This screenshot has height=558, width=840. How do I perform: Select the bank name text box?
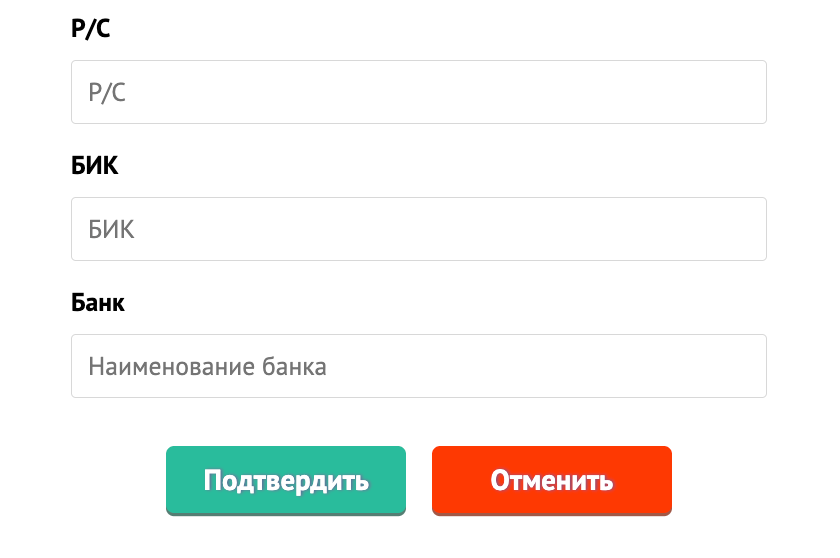pyautogui.click(x=418, y=366)
